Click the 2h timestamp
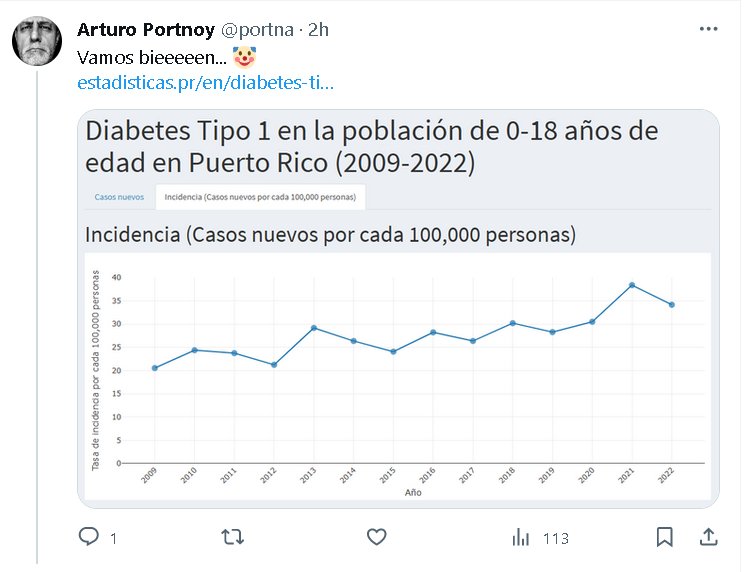The image size is (752, 572). [x=319, y=30]
